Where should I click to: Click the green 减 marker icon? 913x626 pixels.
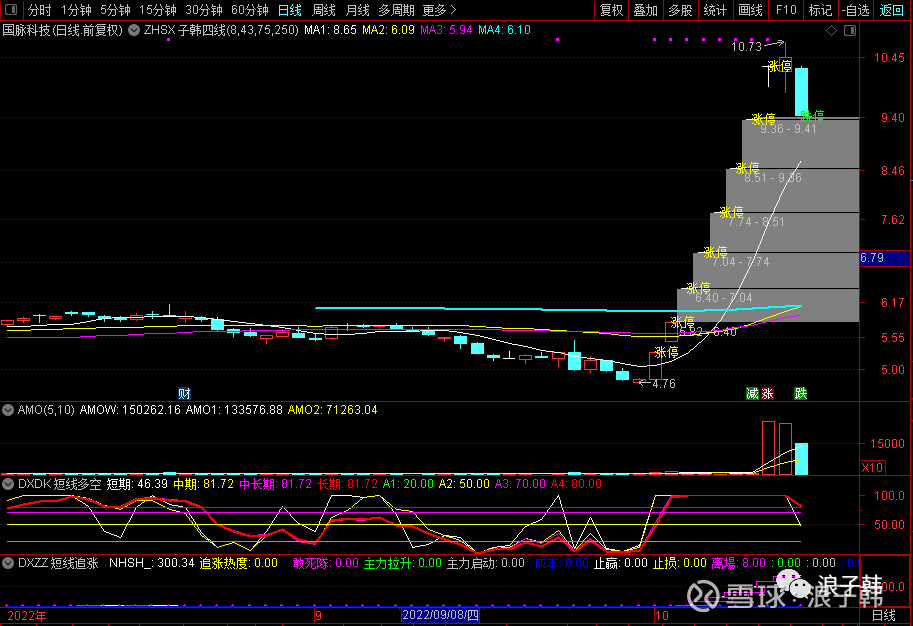pyautogui.click(x=751, y=393)
